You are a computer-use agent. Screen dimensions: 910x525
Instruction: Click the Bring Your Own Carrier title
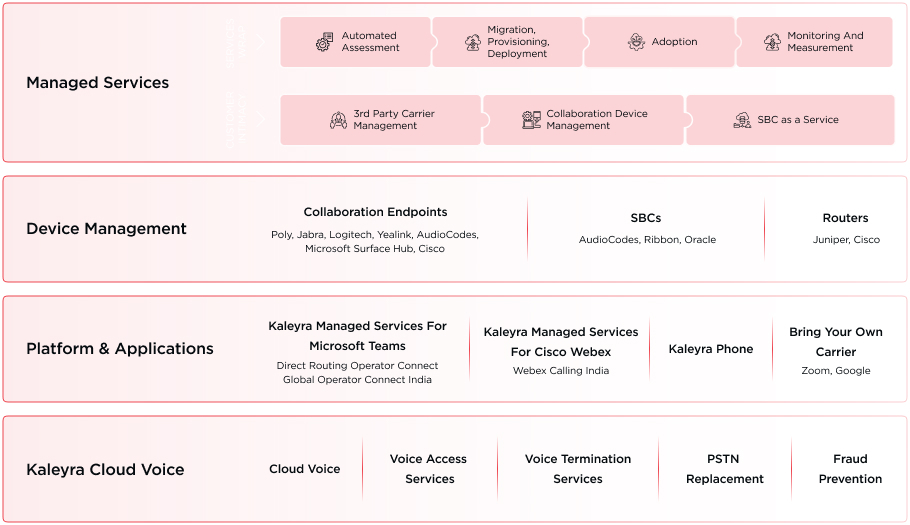[836, 342]
